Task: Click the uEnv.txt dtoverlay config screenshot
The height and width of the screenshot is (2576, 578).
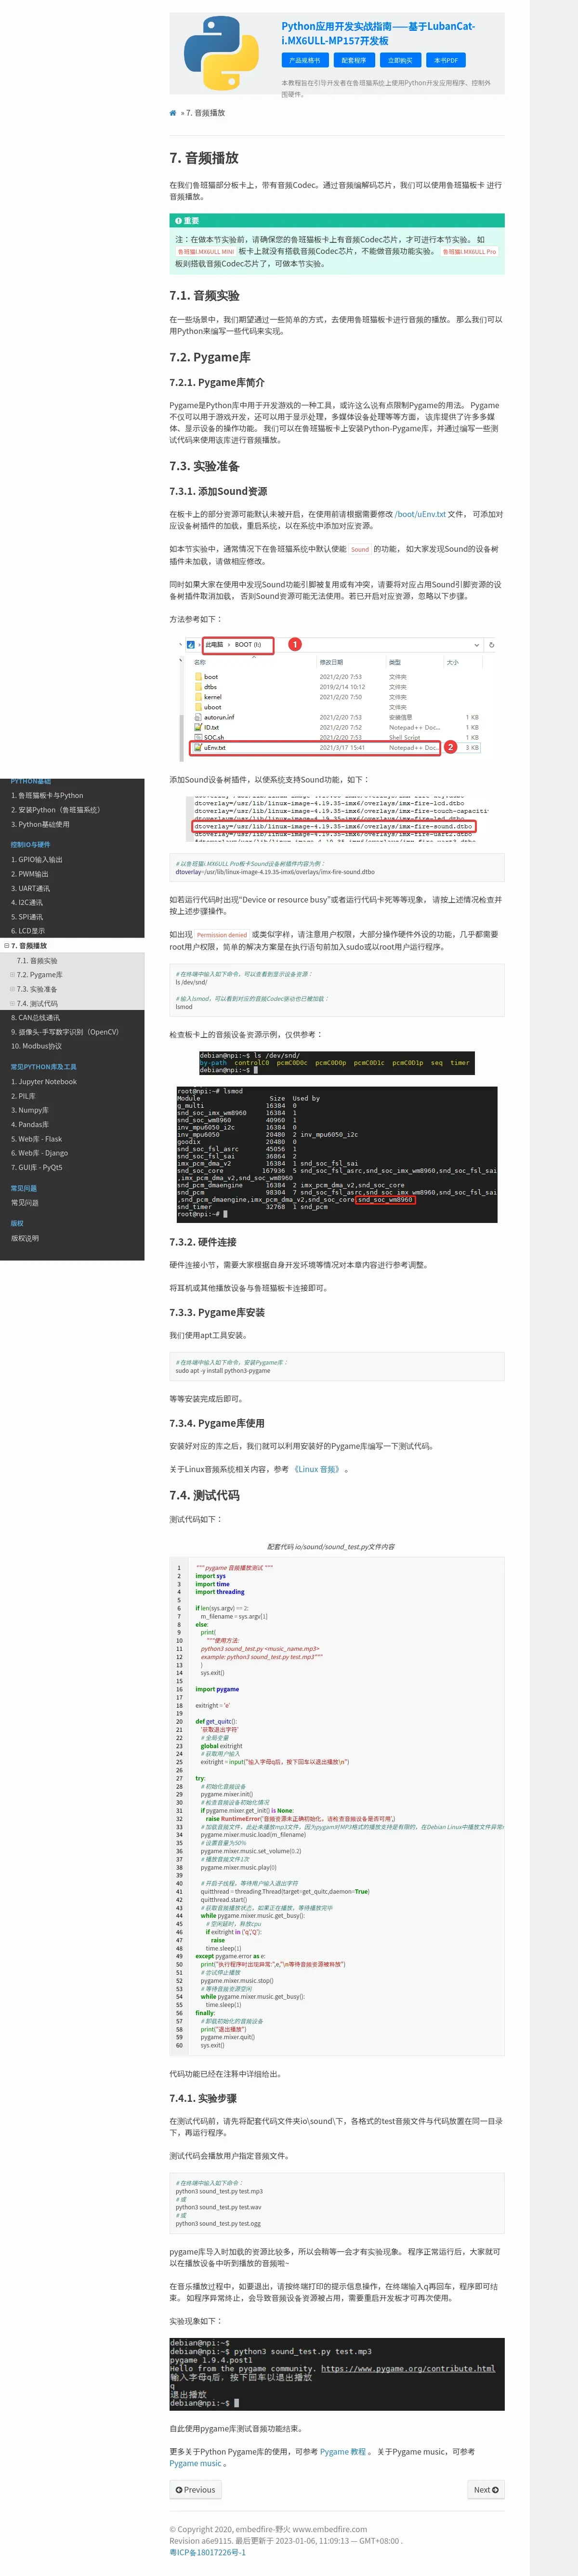Action: pos(337,819)
